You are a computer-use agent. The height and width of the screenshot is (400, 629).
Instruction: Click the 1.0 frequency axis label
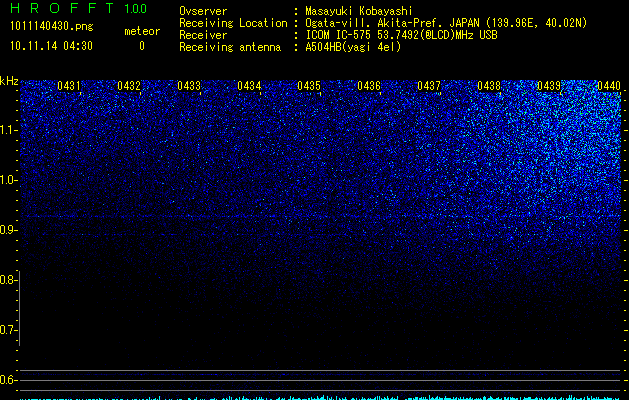(x=9, y=180)
